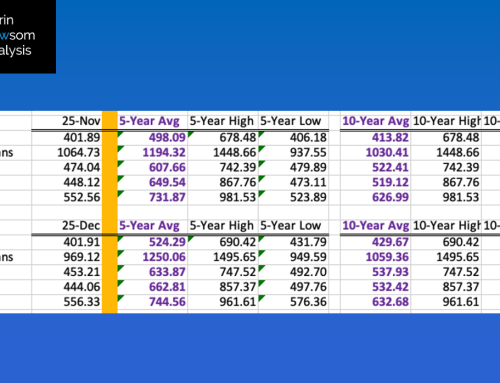The height and width of the screenshot is (383, 500).
Task: Pick the 5-Year Low cell 497.76
Action: coord(293,287)
